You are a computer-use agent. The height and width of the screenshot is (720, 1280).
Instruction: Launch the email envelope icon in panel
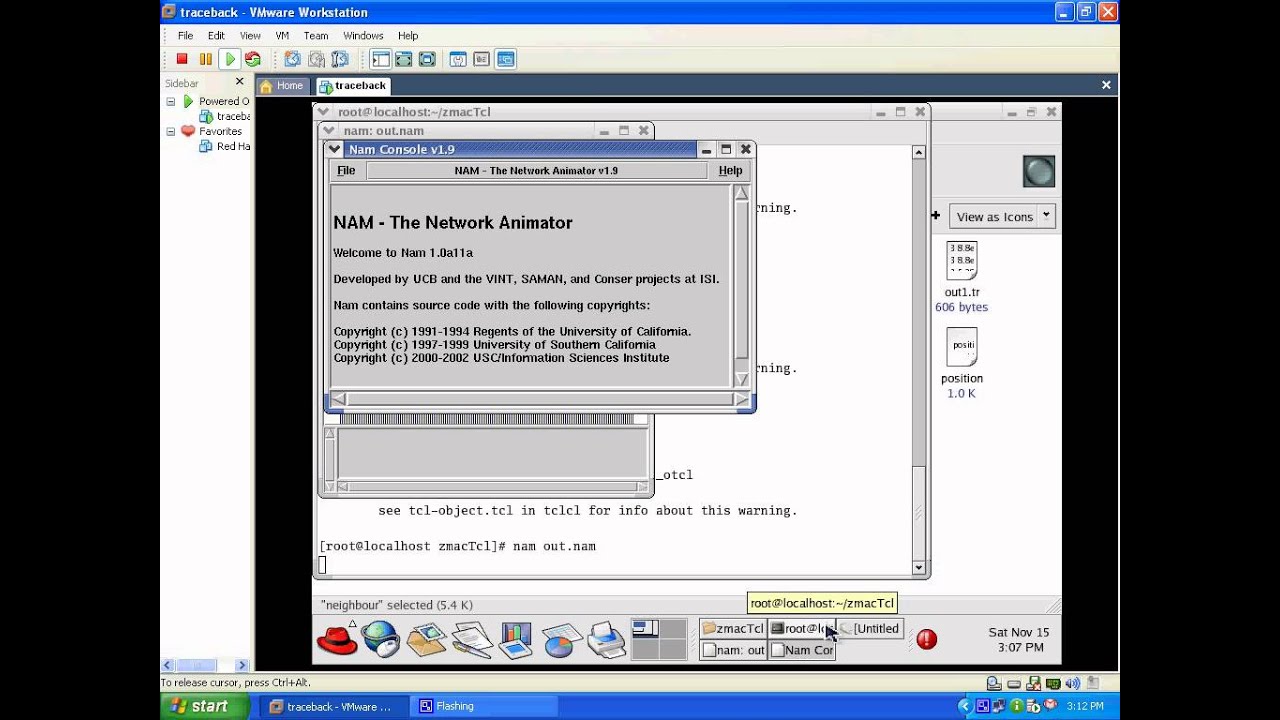coord(426,638)
